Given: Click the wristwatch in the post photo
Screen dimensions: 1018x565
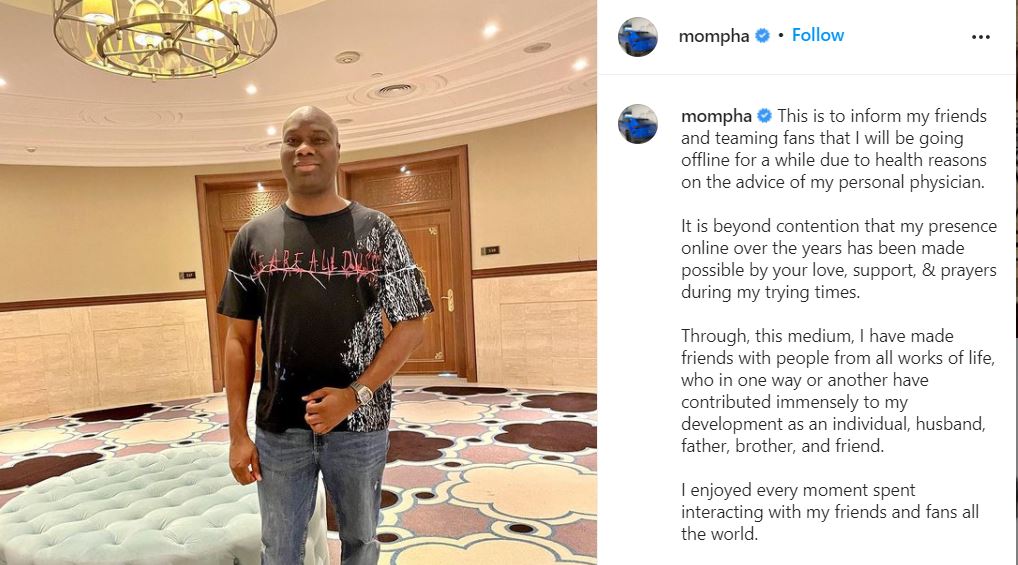Looking at the screenshot, I should [x=362, y=393].
